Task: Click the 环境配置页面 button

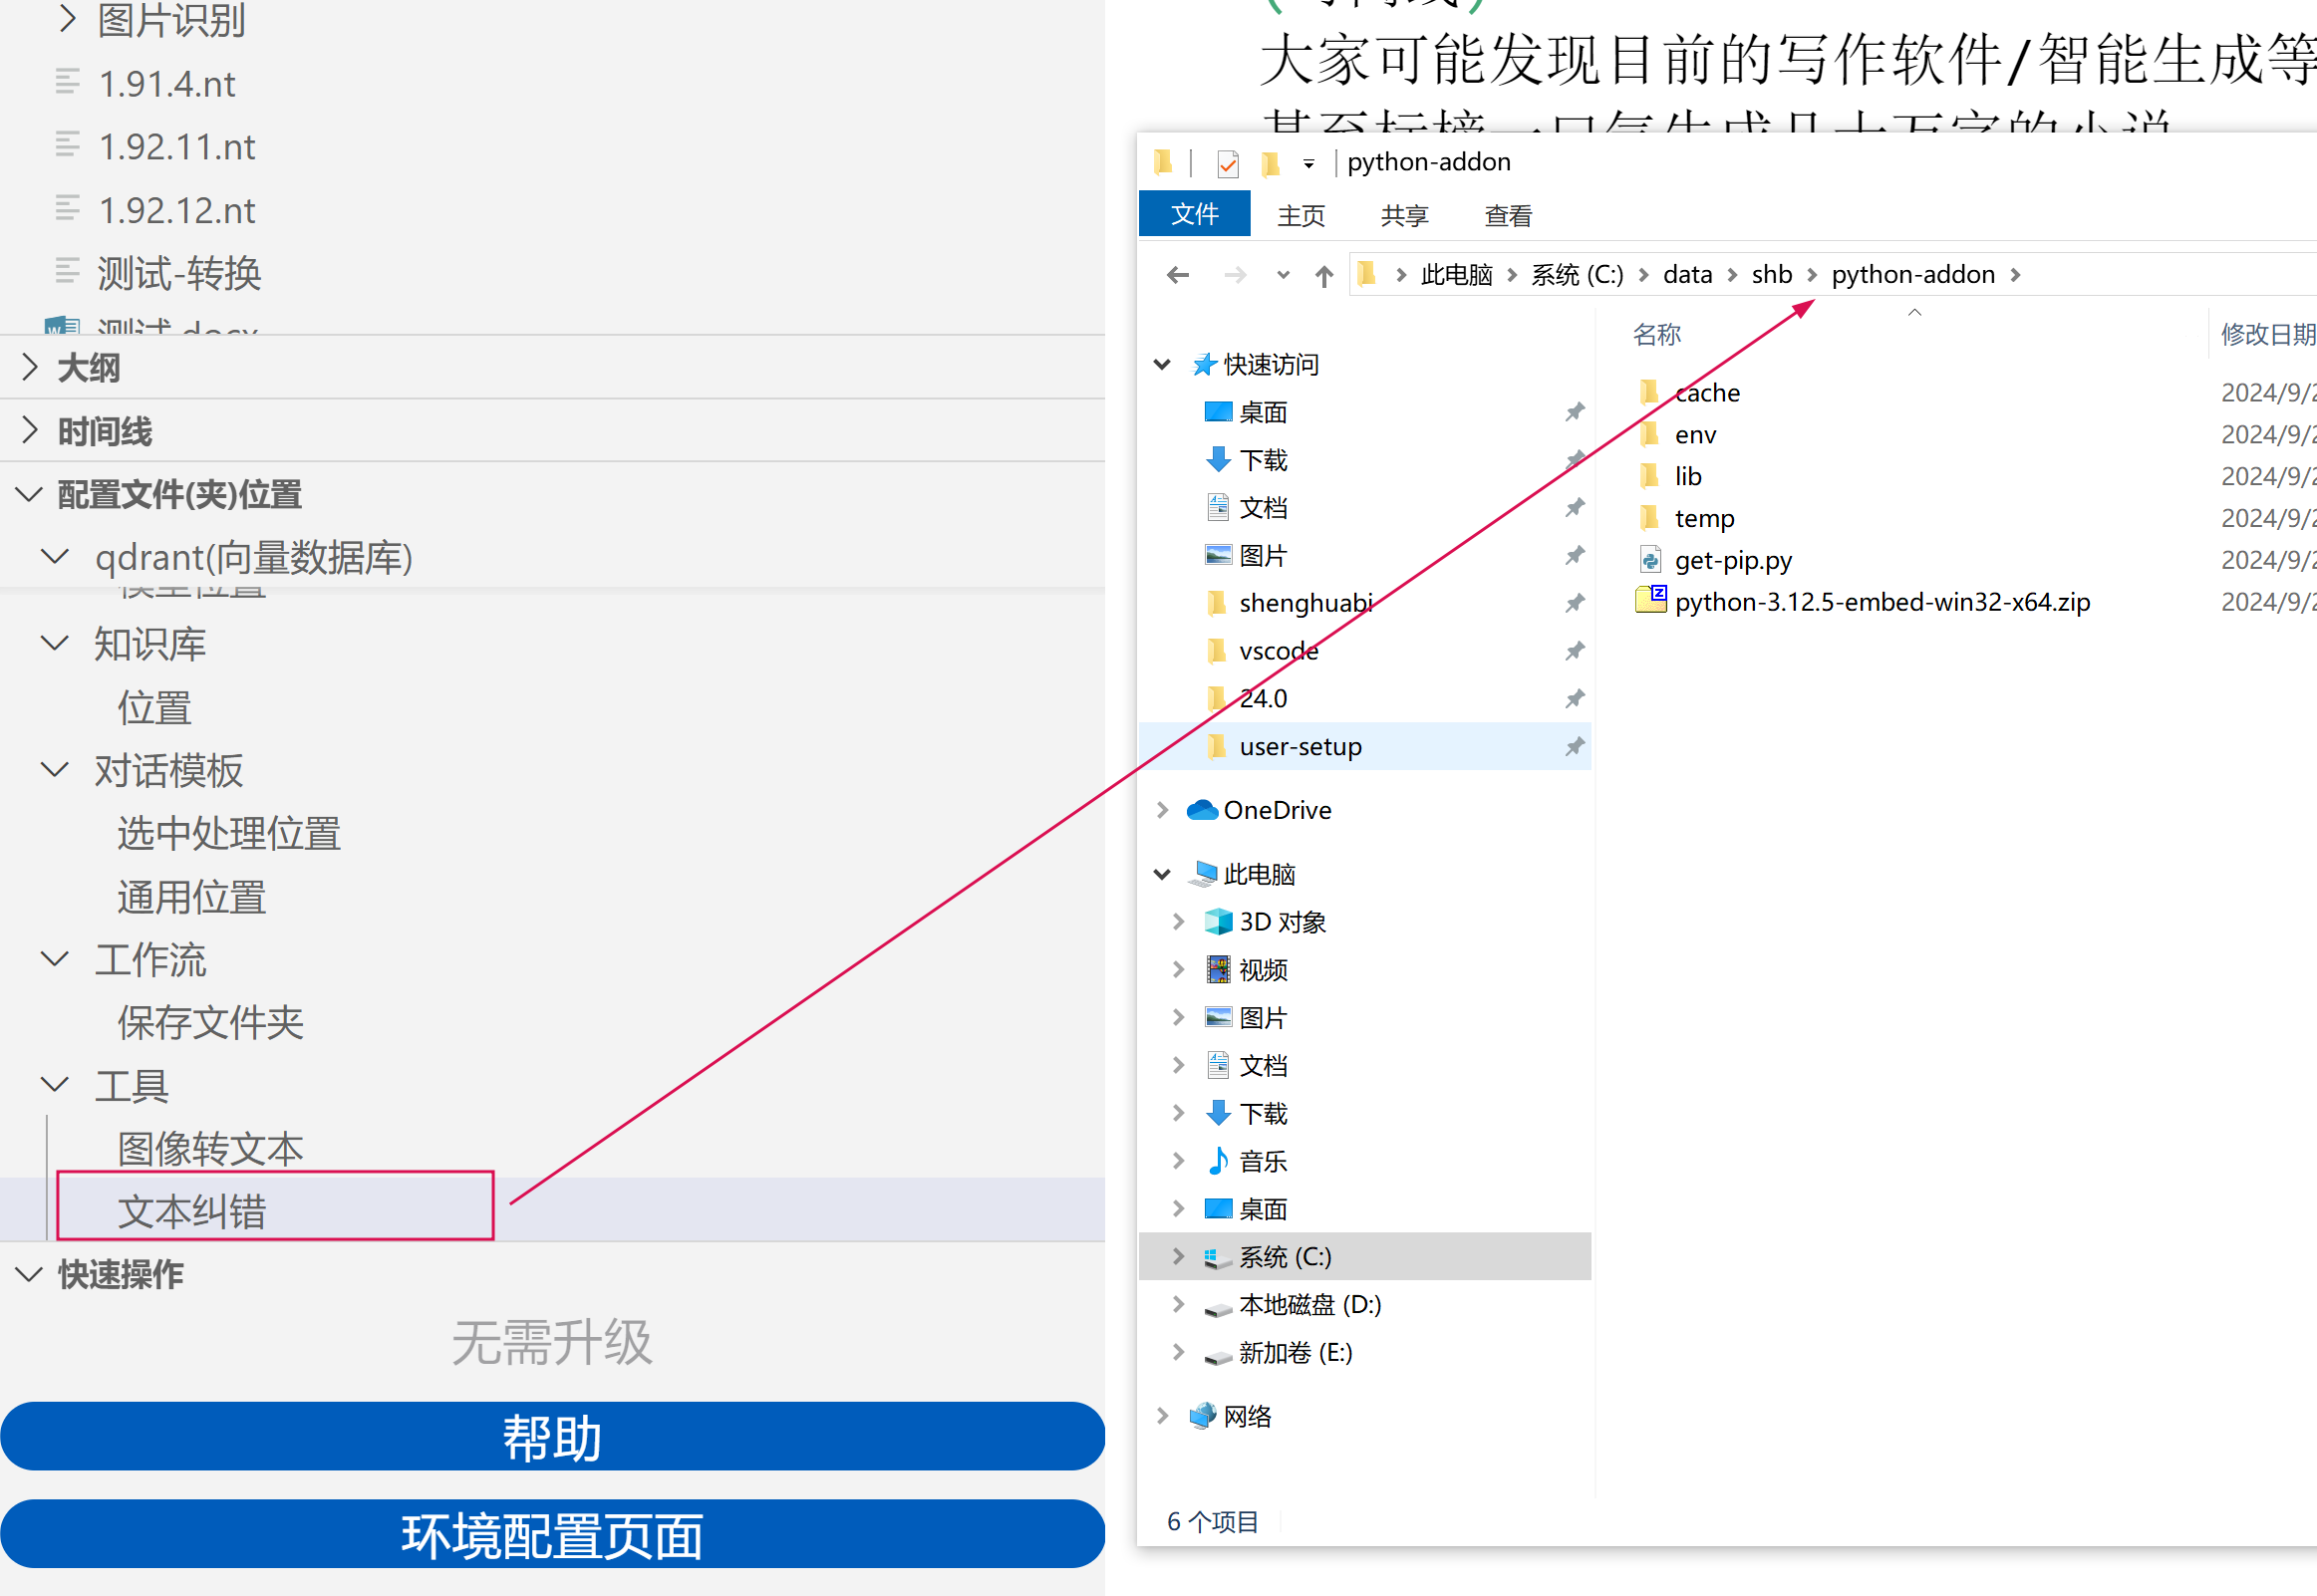Action: 552,1535
